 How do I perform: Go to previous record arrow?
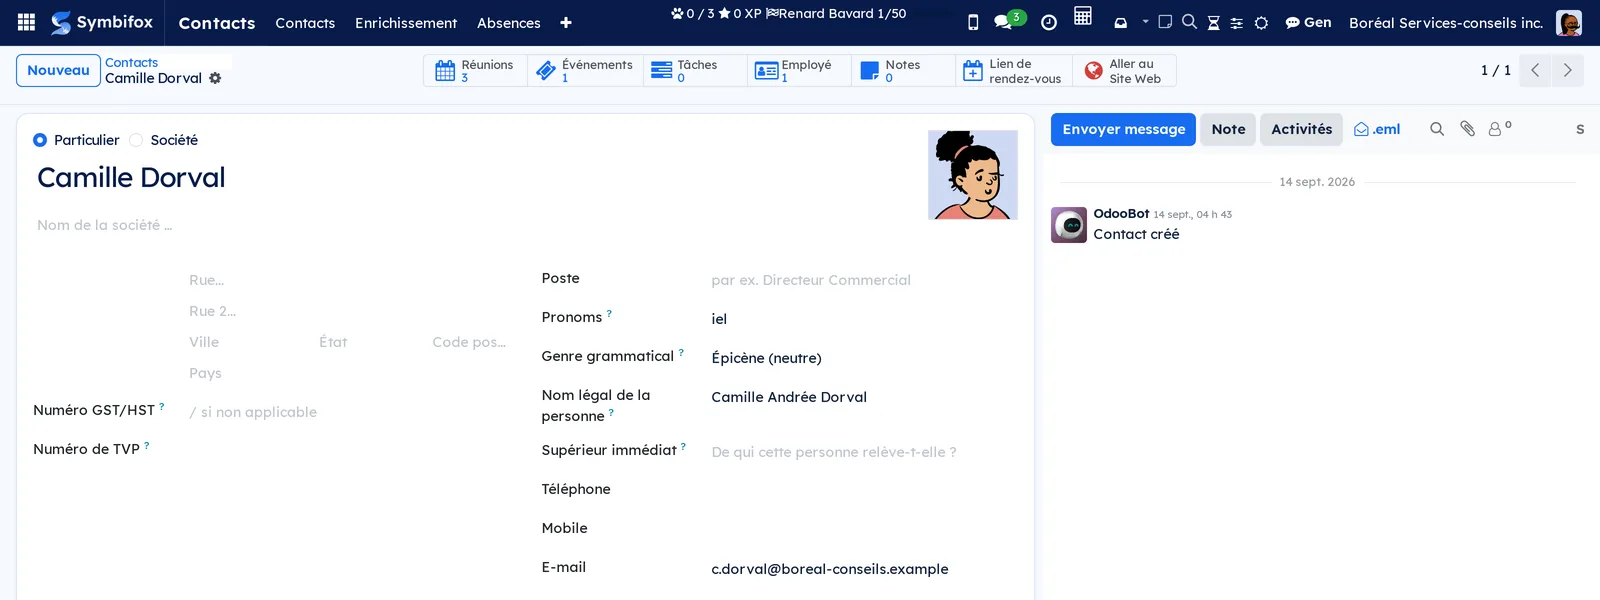tap(1535, 70)
